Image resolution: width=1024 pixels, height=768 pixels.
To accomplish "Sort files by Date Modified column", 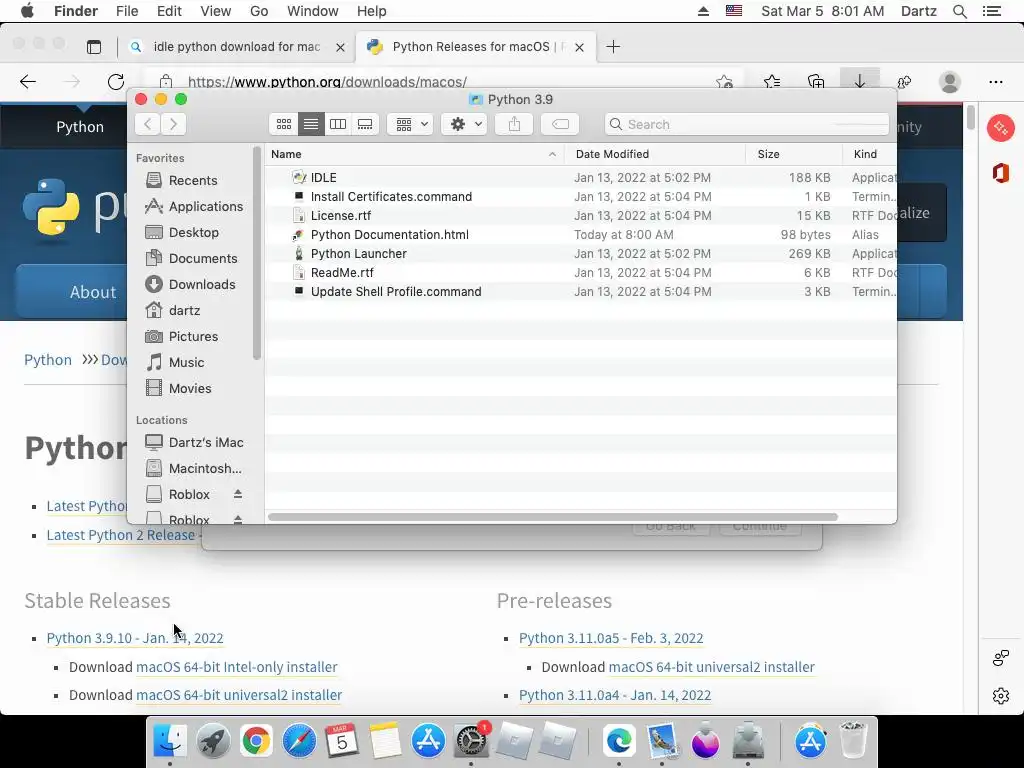I will (x=655, y=154).
